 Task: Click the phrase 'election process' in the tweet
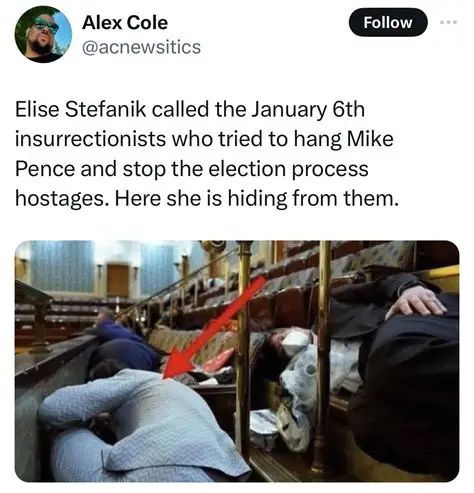pos(288,169)
